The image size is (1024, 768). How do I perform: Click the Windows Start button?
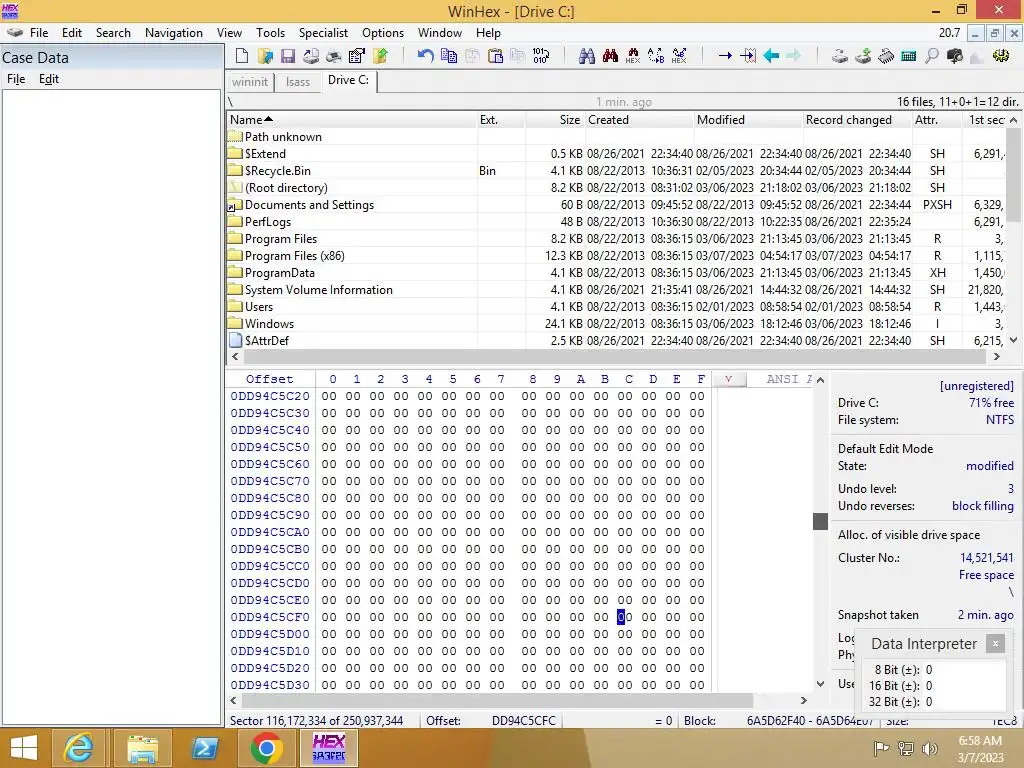[x=24, y=748]
